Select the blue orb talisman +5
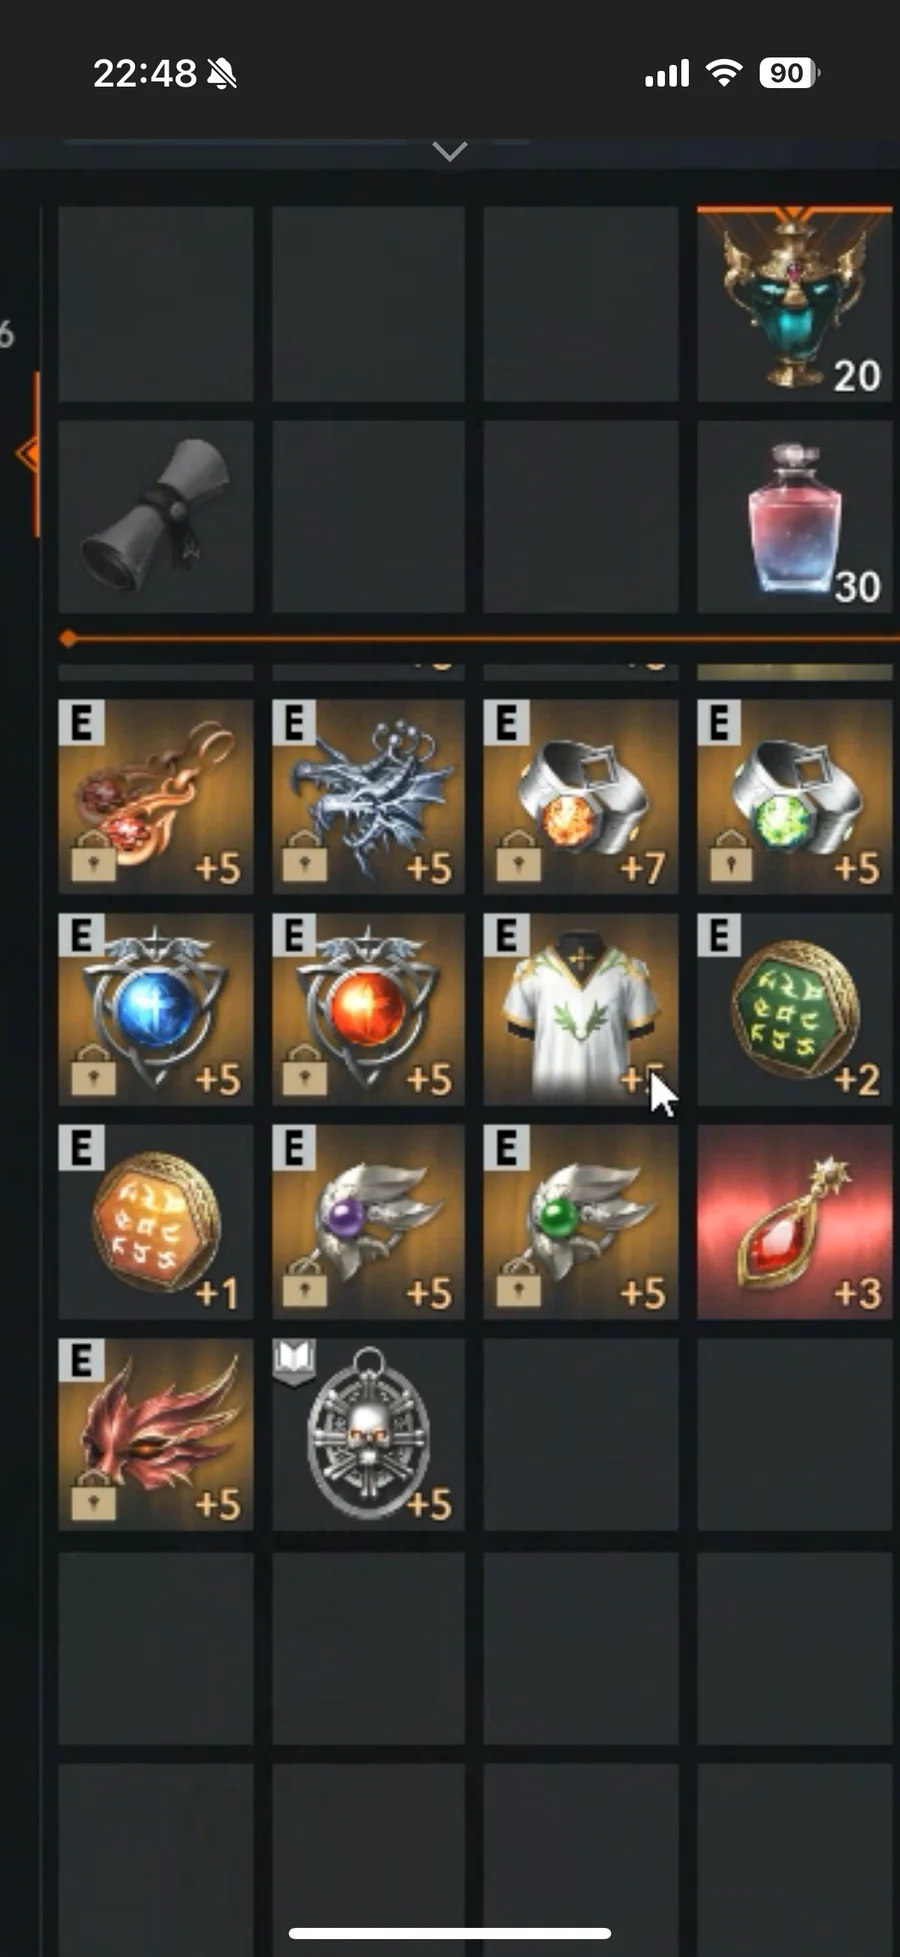The width and height of the screenshot is (900, 1957). pos(156,1009)
